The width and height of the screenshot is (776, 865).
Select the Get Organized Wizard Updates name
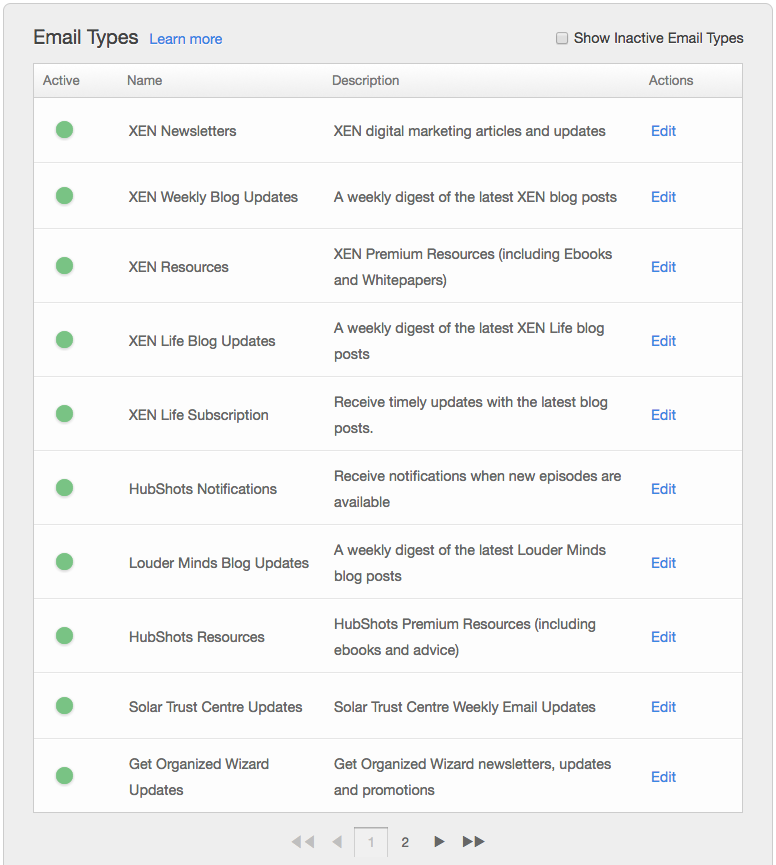pos(199,777)
